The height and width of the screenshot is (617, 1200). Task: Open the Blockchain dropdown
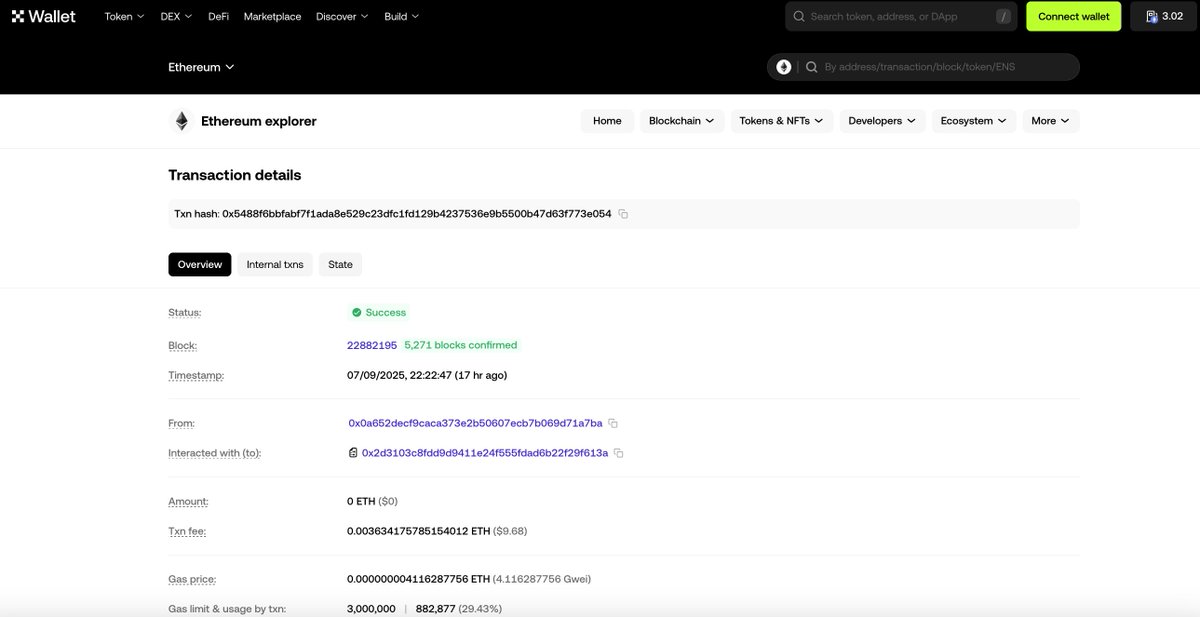point(682,121)
